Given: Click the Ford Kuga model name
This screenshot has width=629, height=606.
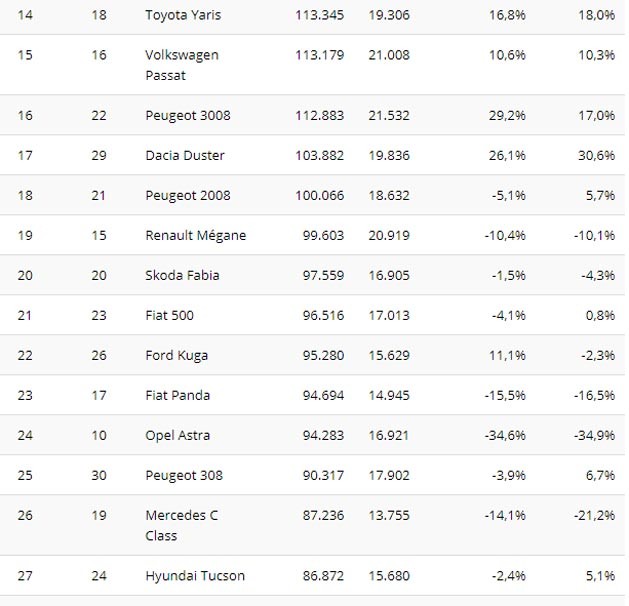Looking at the screenshot, I should click(x=177, y=355).
